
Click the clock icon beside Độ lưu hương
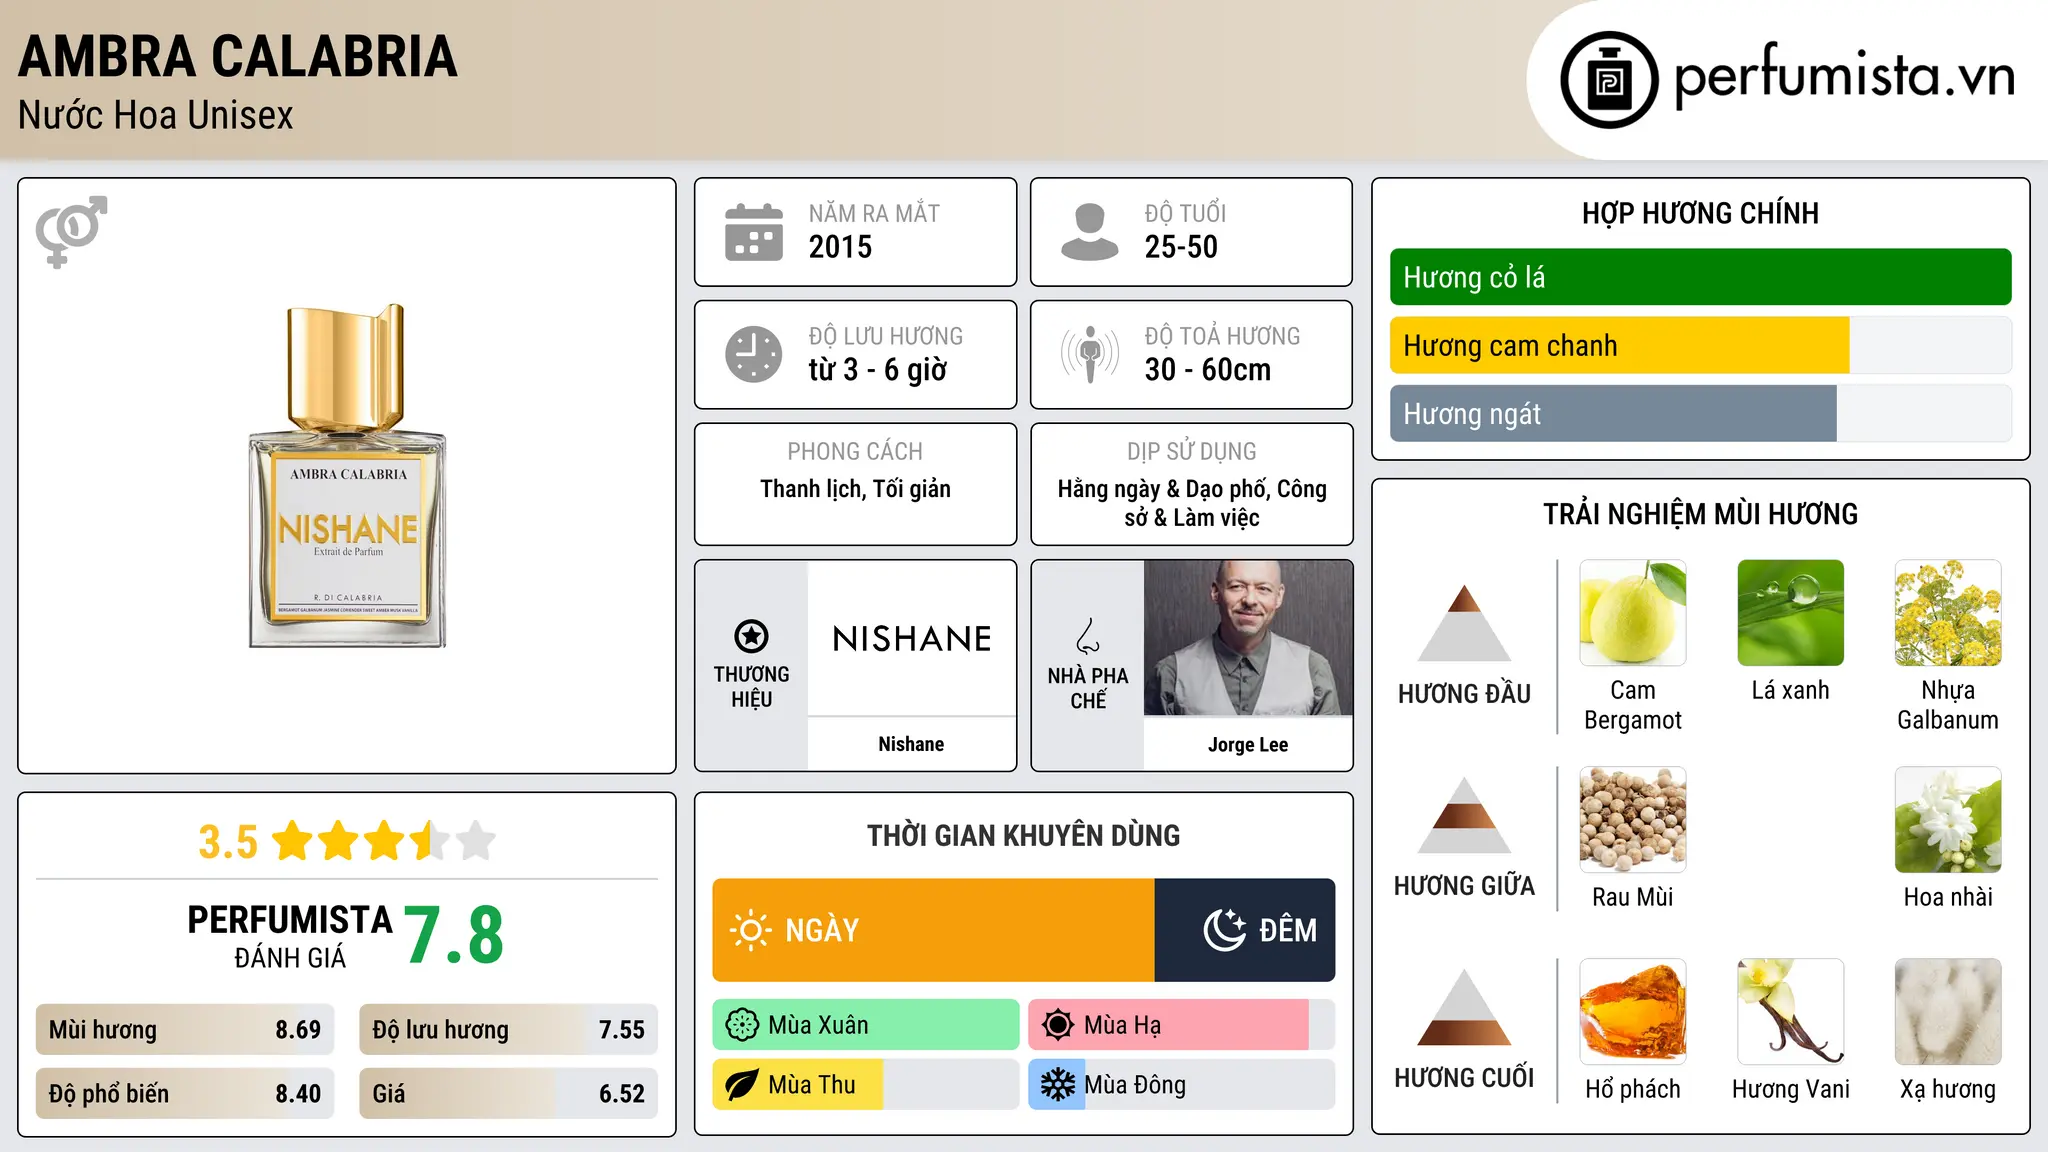coord(754,354)
